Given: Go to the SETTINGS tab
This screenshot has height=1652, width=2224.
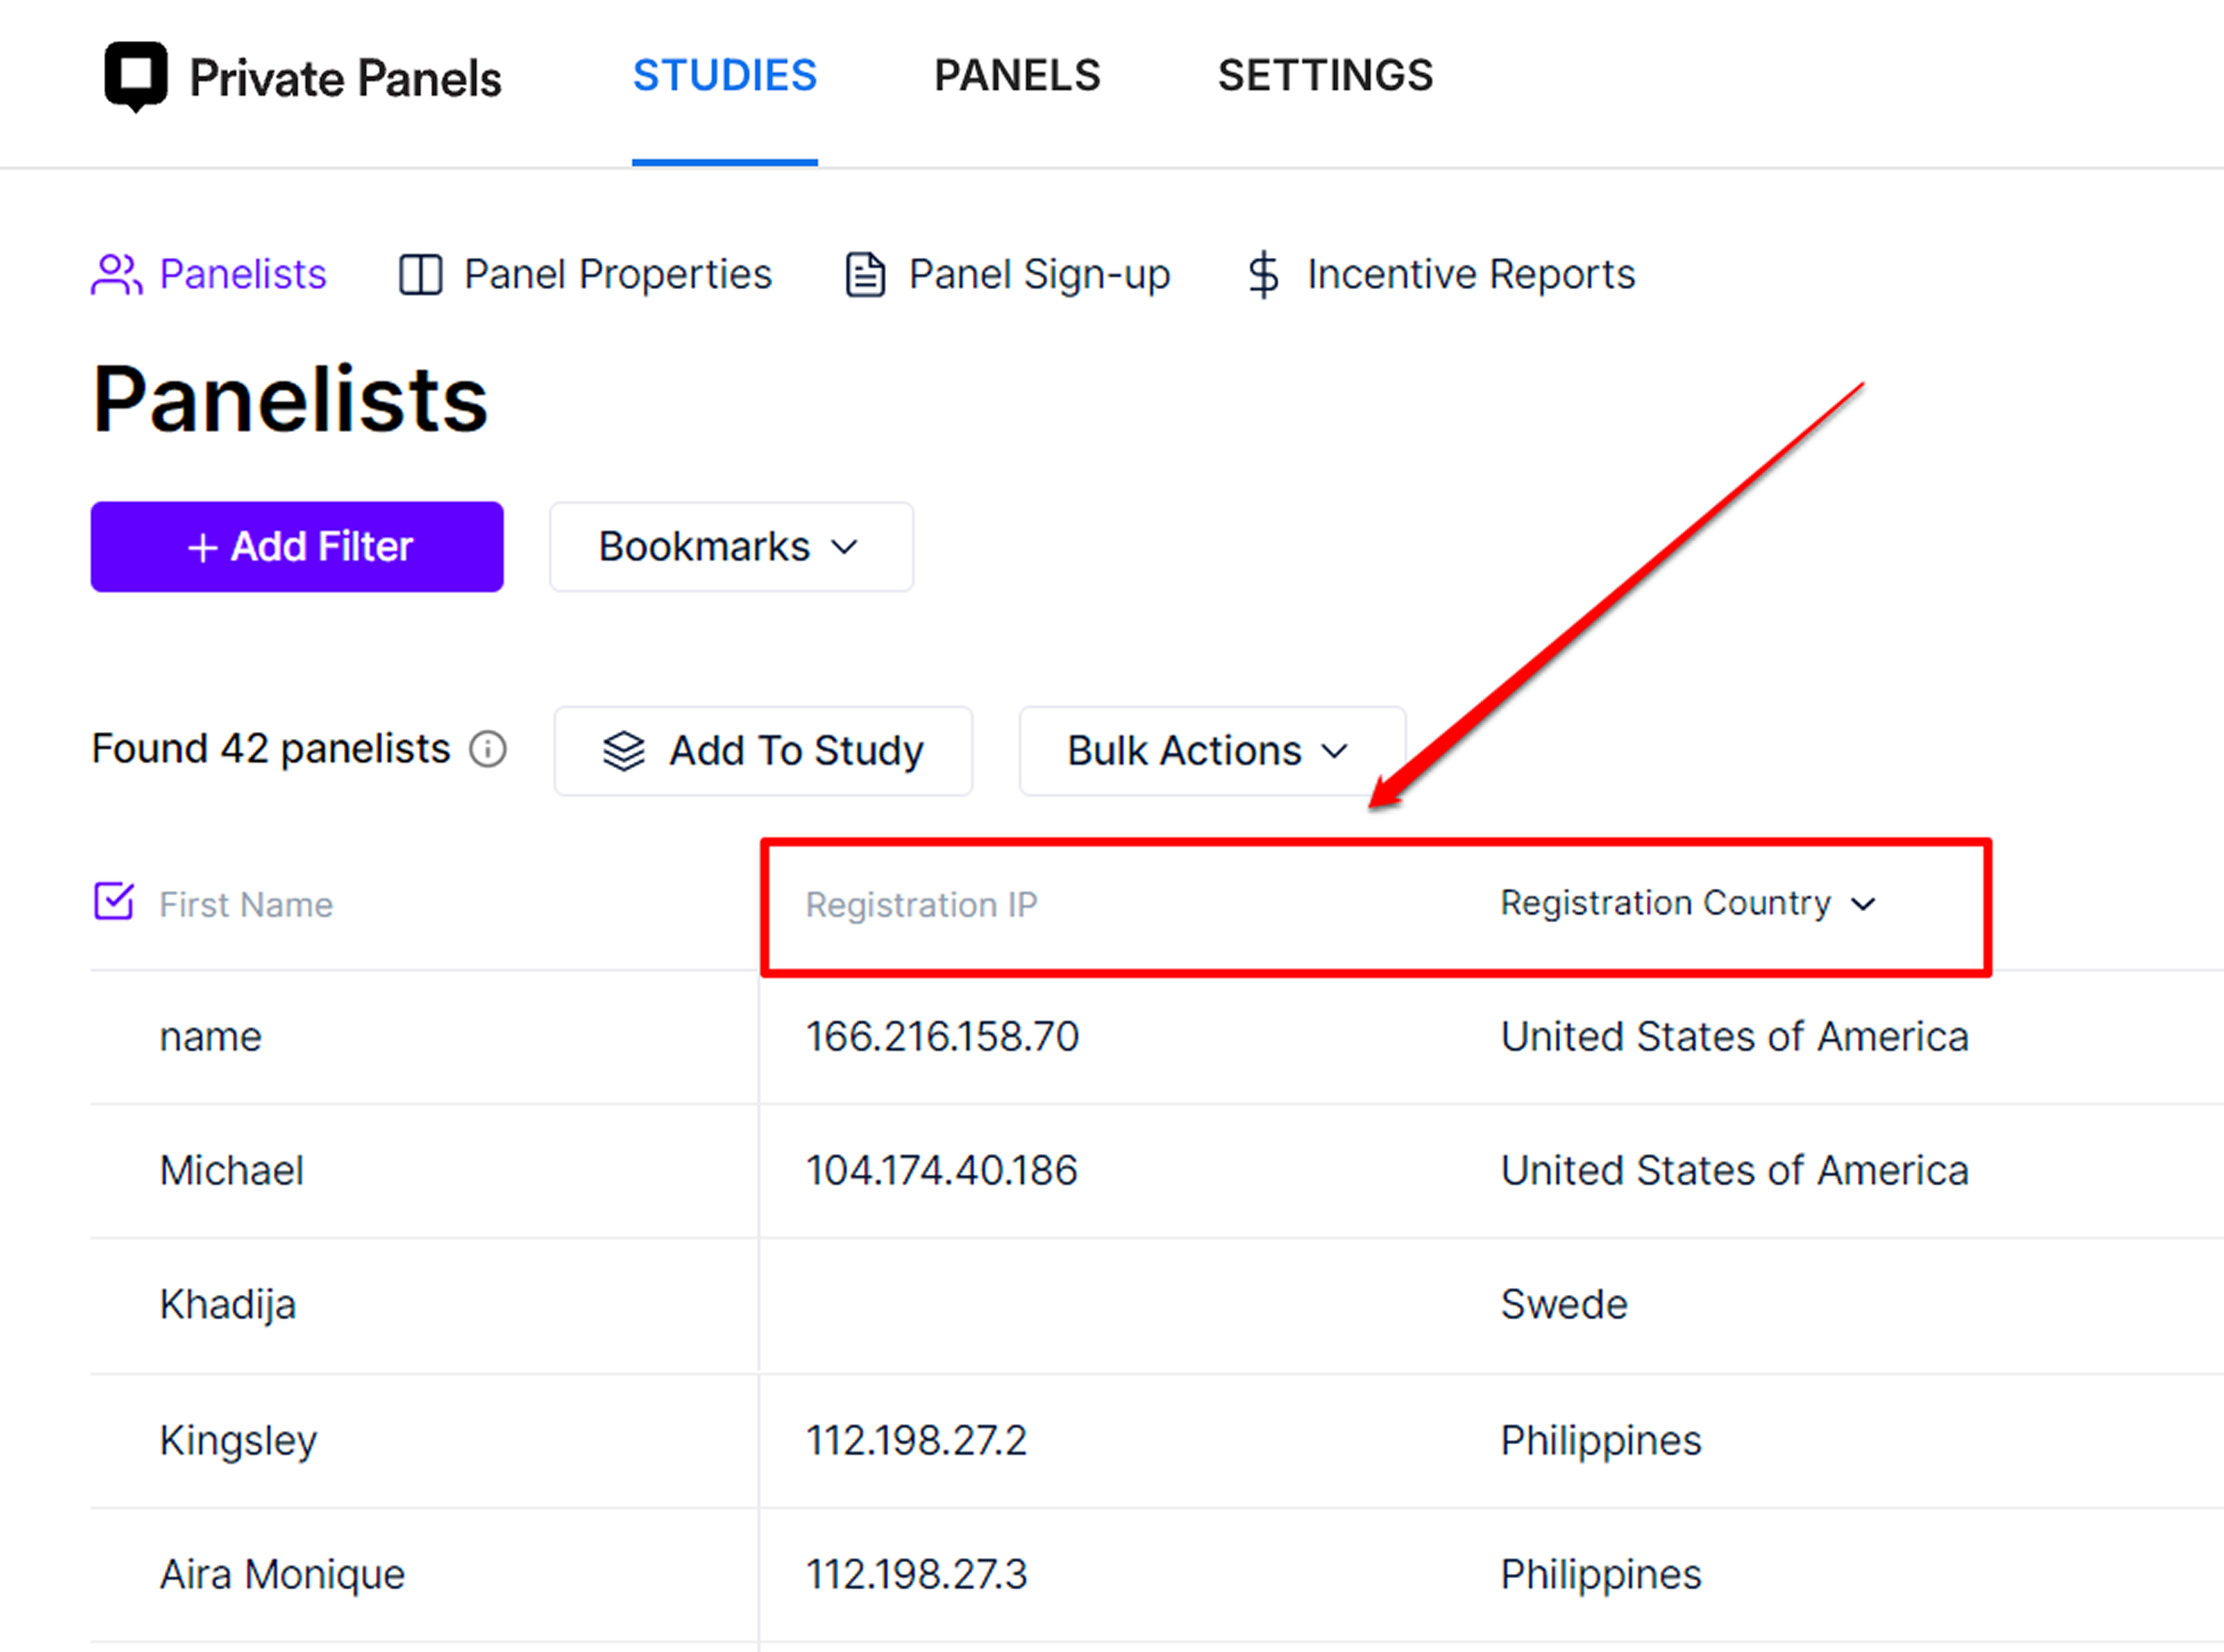Looking at the screenshot, I should [1325, 76].
